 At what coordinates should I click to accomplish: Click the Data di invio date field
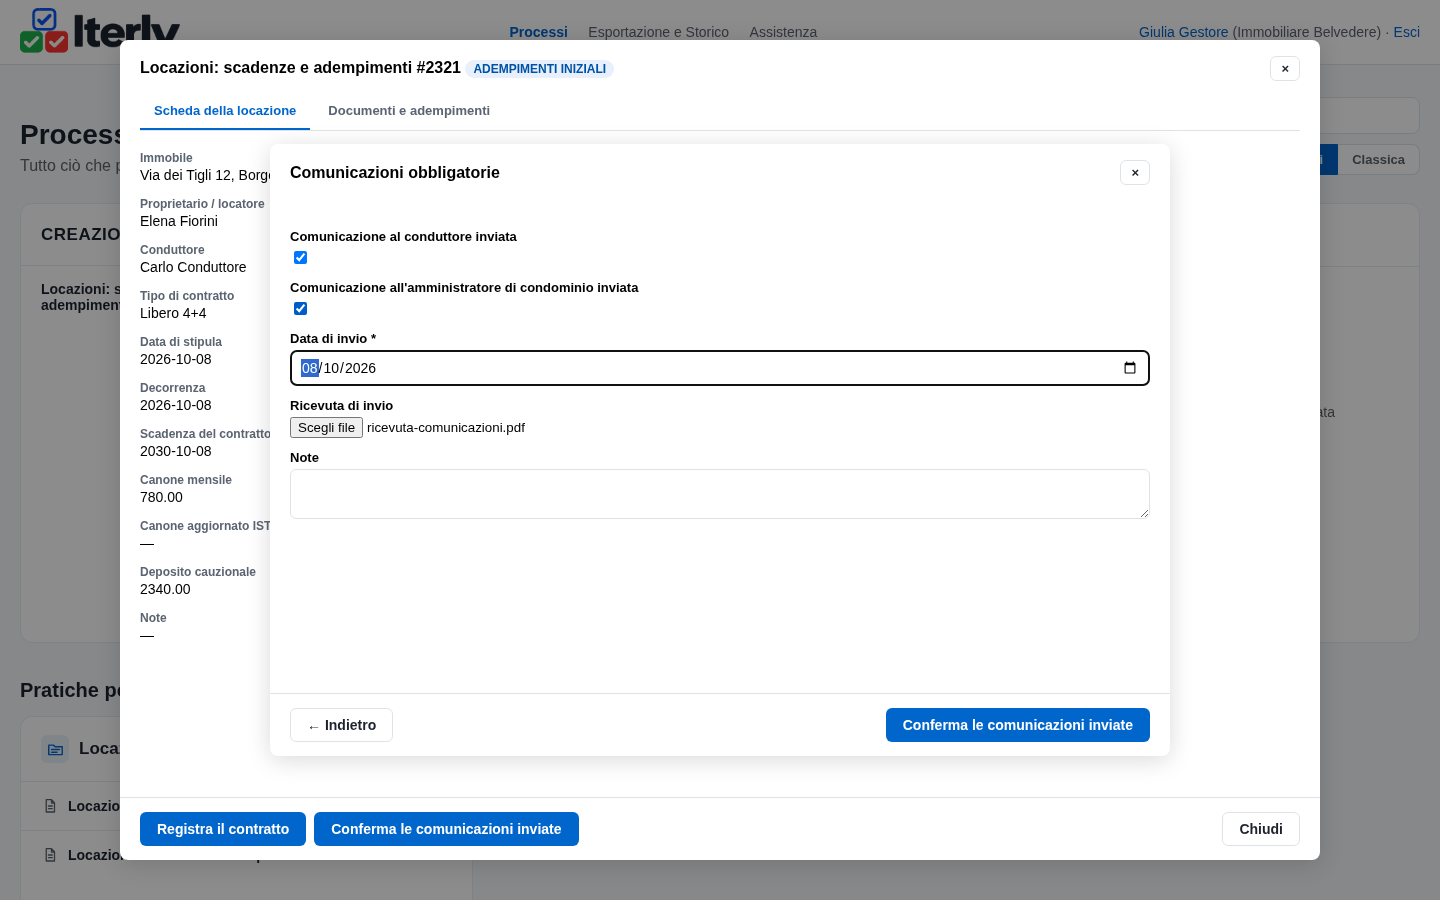click(x=720, y=368)
